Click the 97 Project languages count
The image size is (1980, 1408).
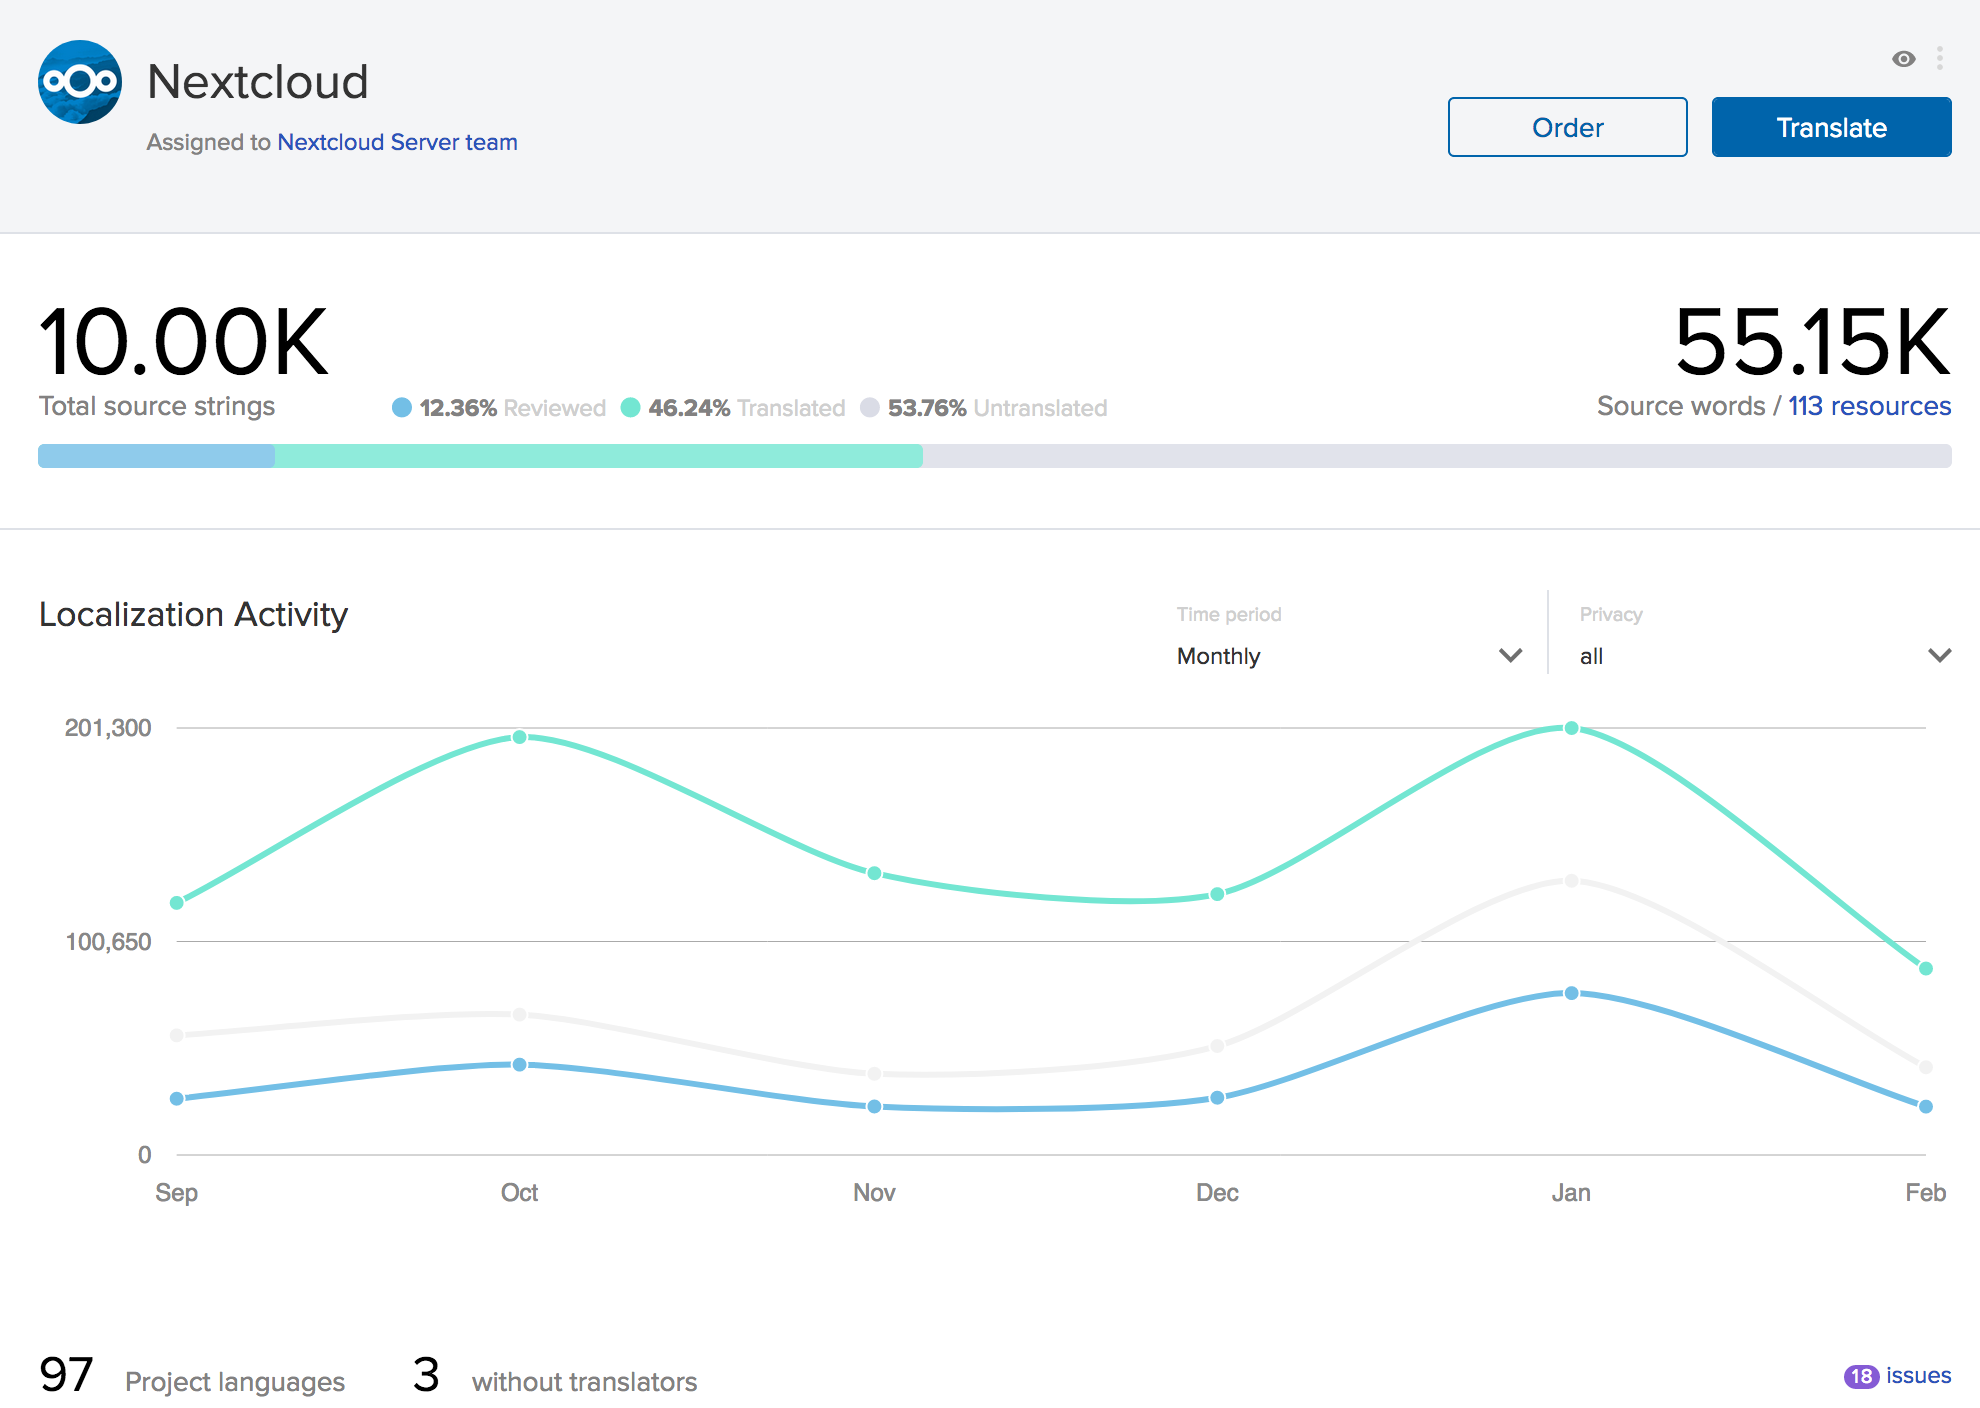pyautogui.click(x=66, y=1376)
